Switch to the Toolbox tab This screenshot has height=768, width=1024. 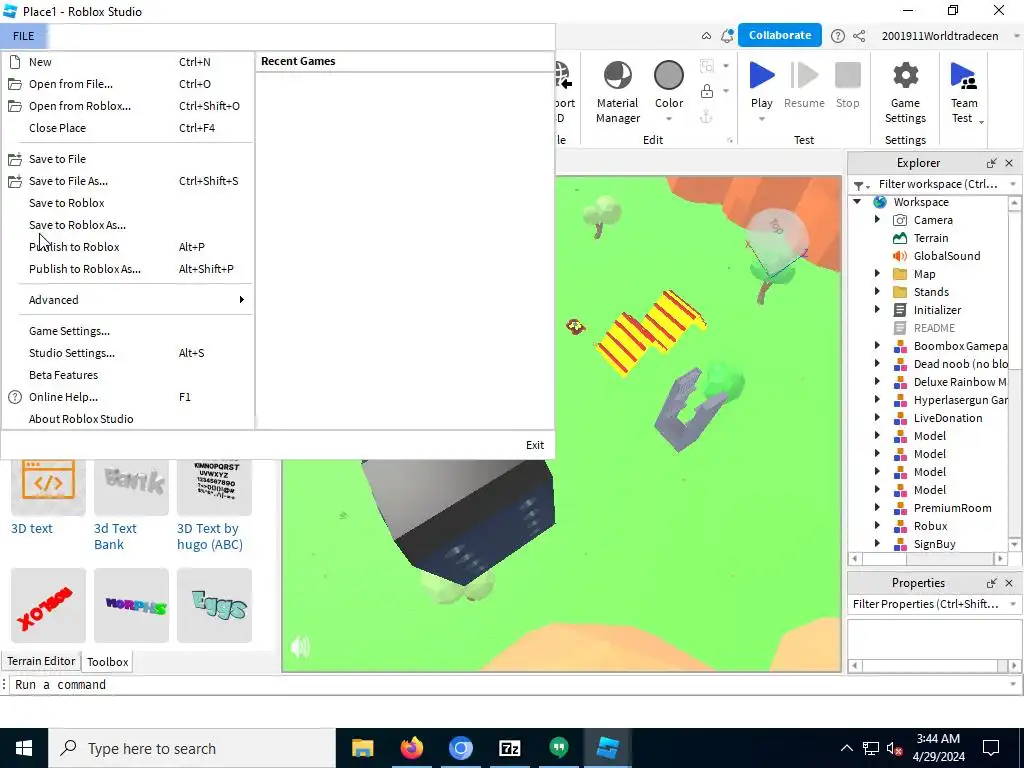[x=108, y=662]
